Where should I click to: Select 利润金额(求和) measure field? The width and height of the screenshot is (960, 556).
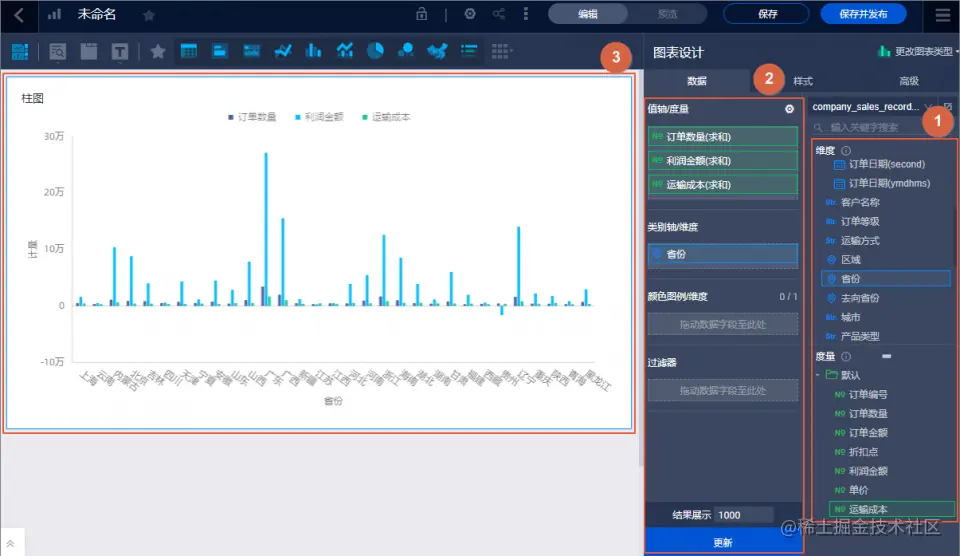tap(723, 160)
